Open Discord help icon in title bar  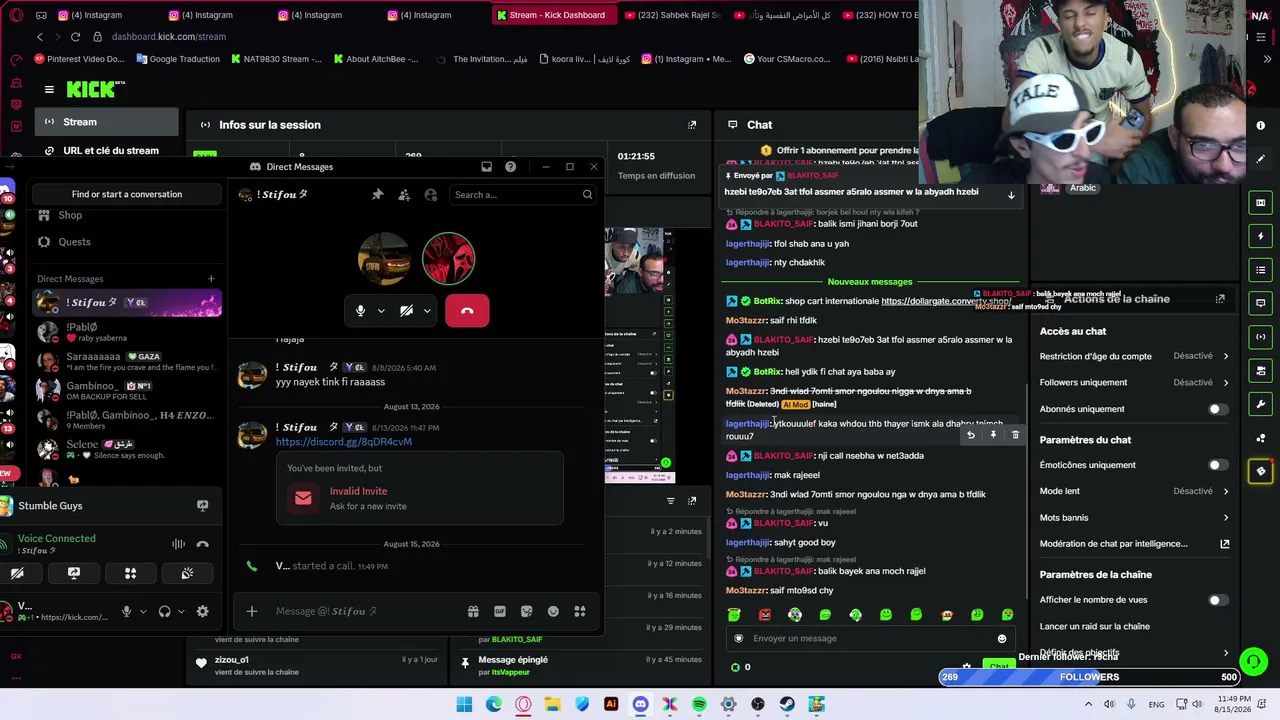click(x=511, y=167)
